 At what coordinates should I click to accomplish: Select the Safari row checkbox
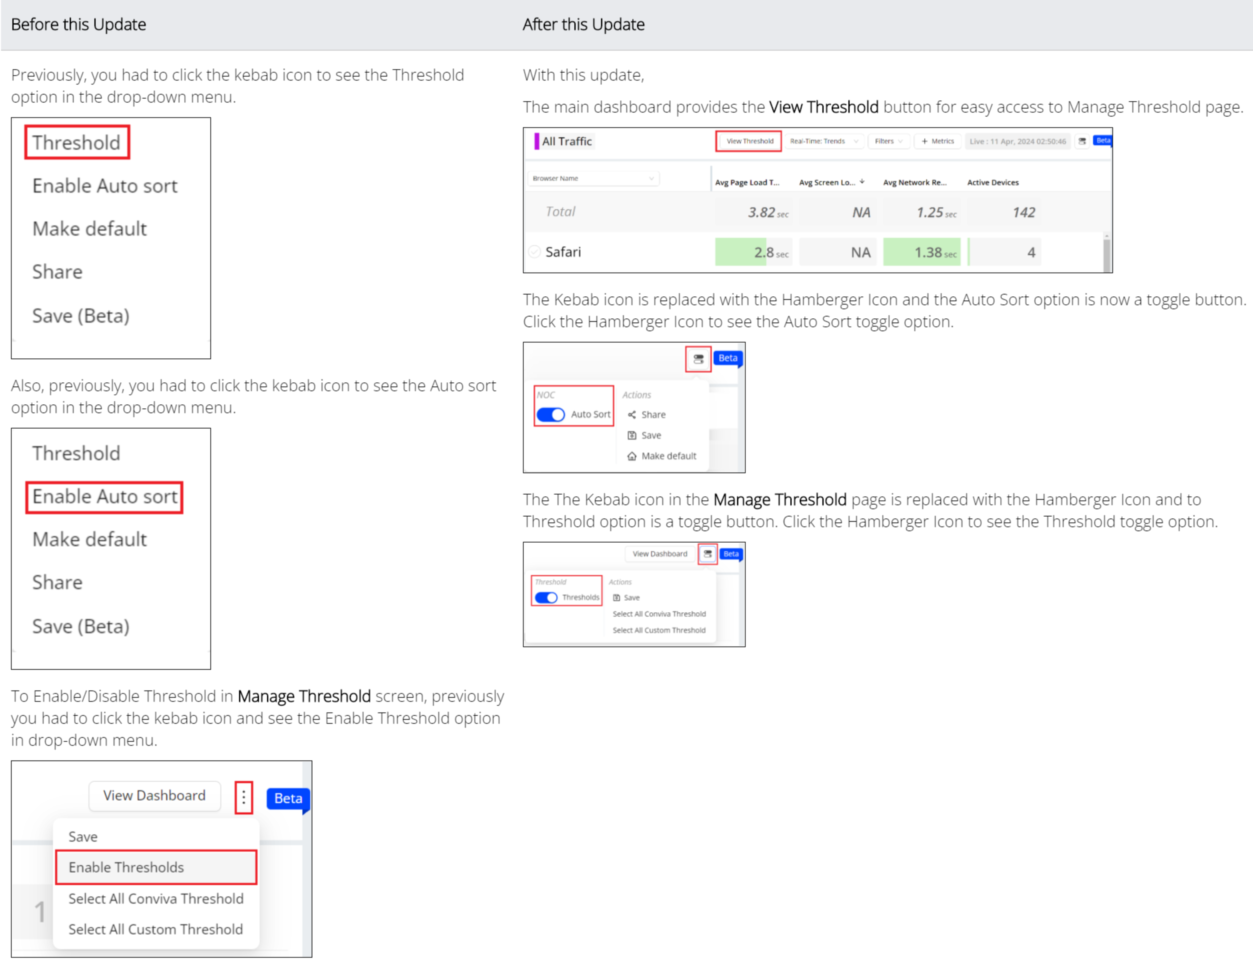click(534, 252)
